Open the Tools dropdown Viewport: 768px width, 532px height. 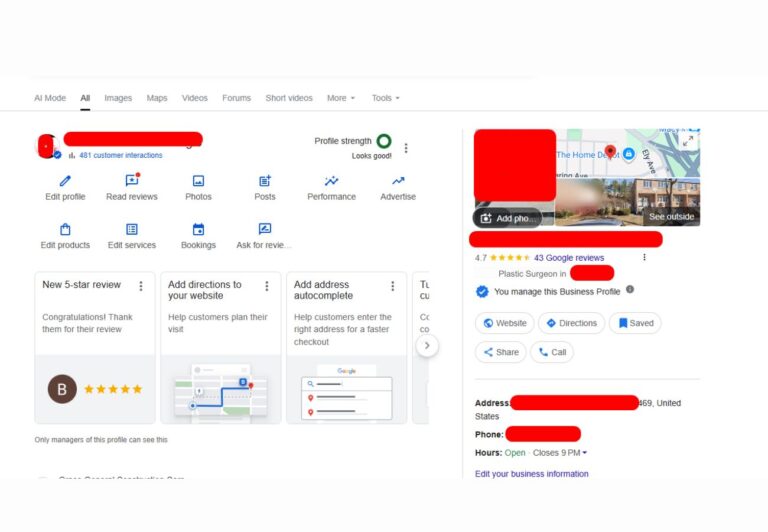385,98
